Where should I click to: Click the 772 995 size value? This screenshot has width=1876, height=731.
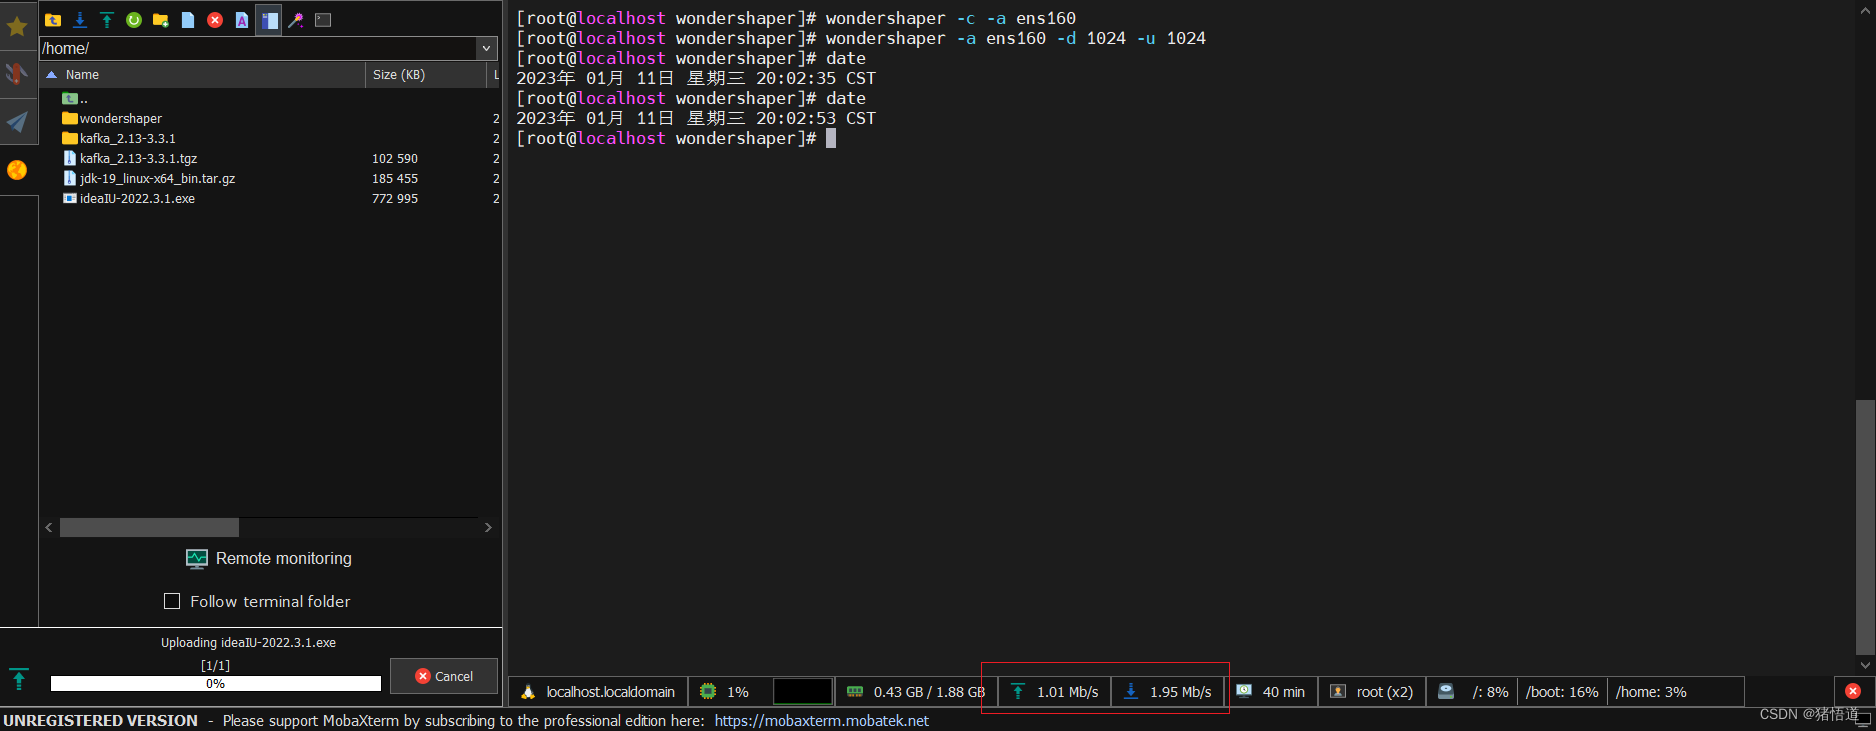point(395,198)
